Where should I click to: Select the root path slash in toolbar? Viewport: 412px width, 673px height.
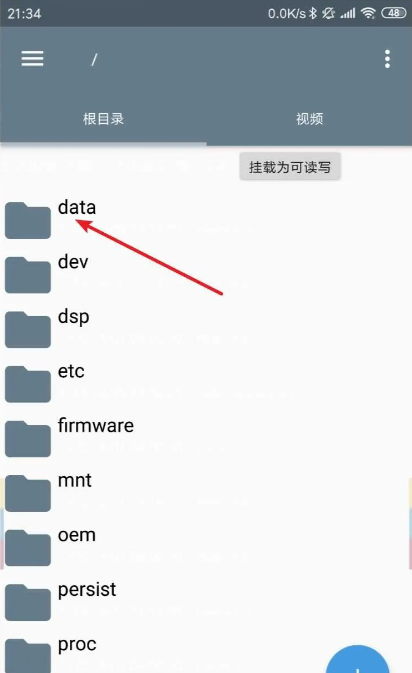(94, 59)
